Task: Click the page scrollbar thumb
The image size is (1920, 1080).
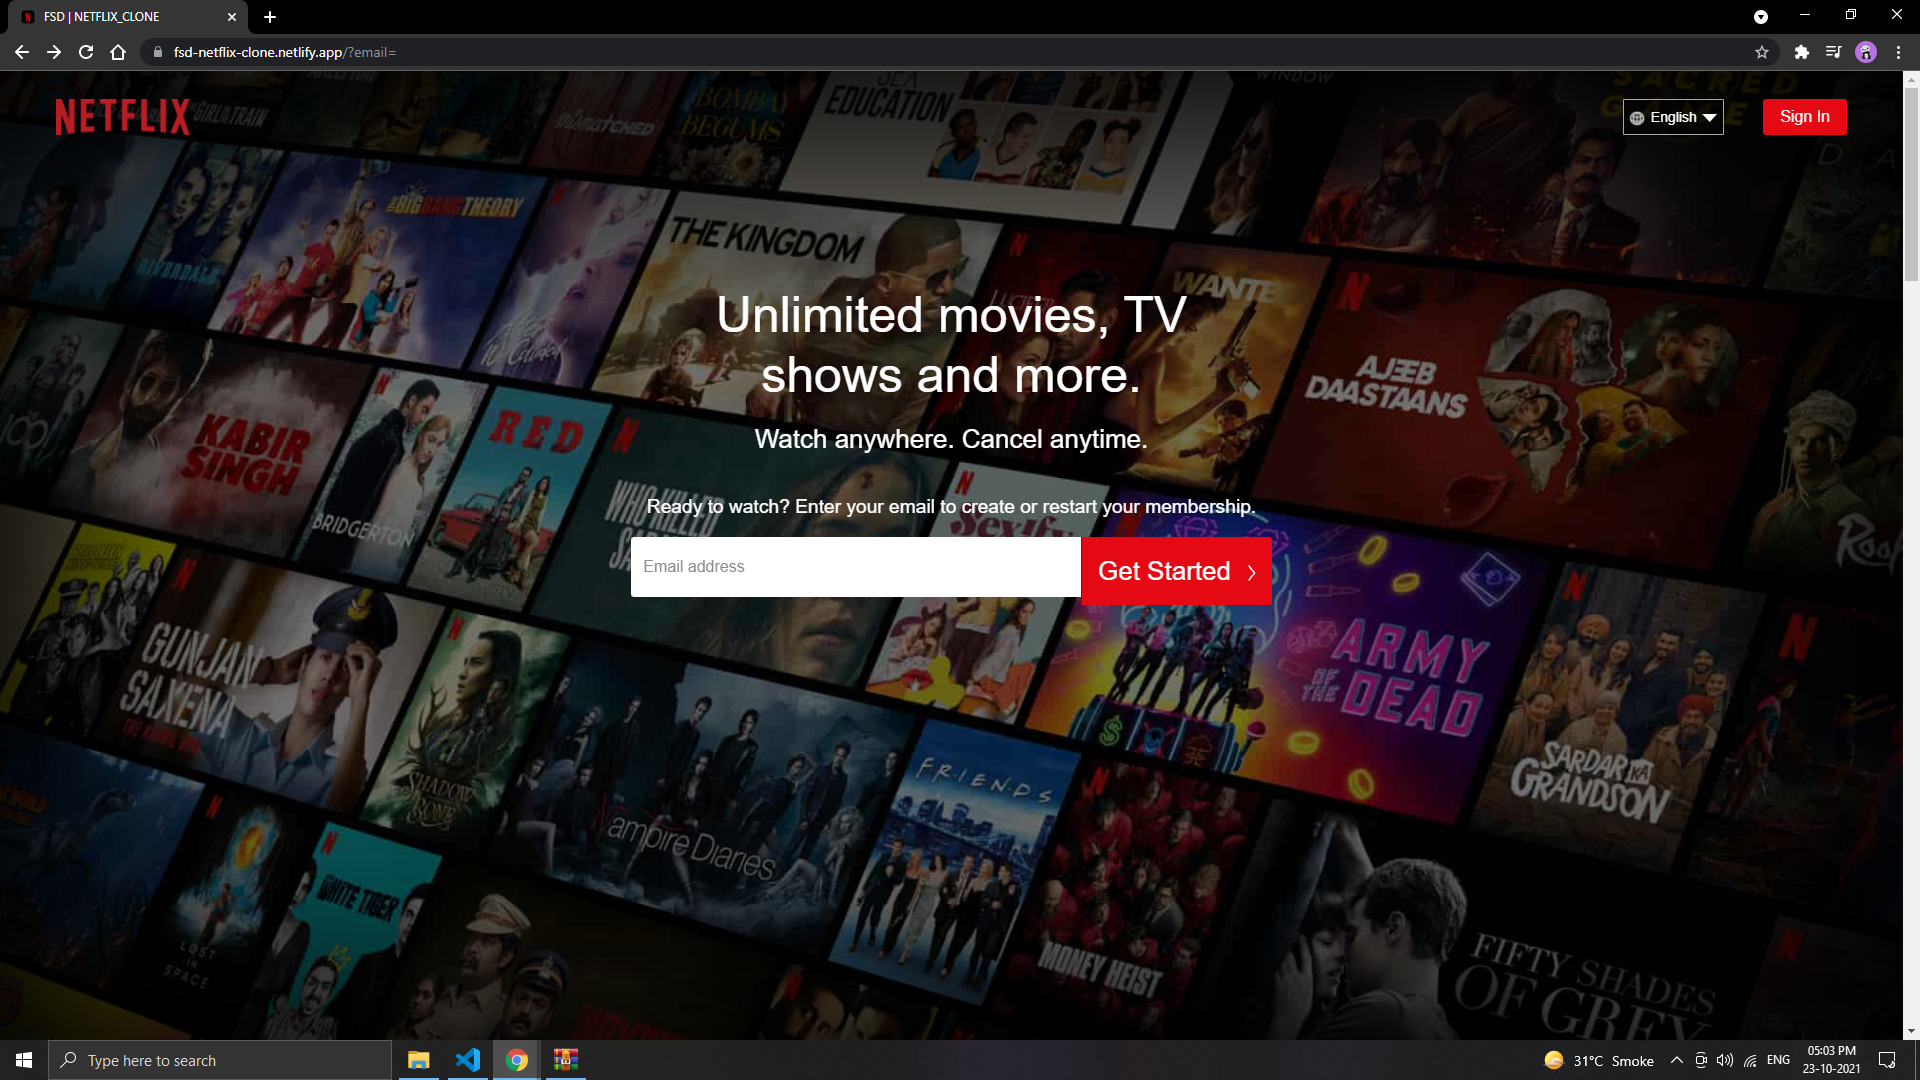Action: [1911, 184]
